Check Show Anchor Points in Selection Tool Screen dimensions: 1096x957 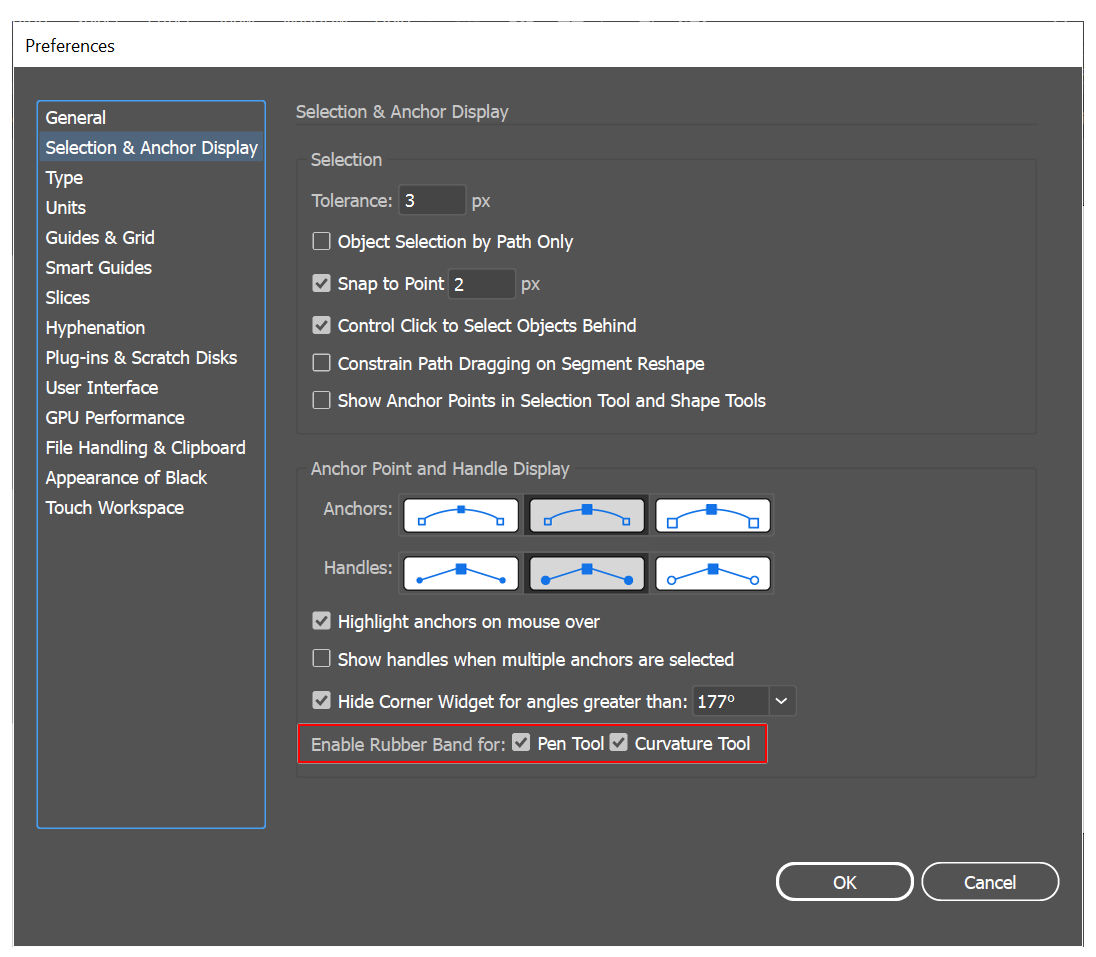321,400
